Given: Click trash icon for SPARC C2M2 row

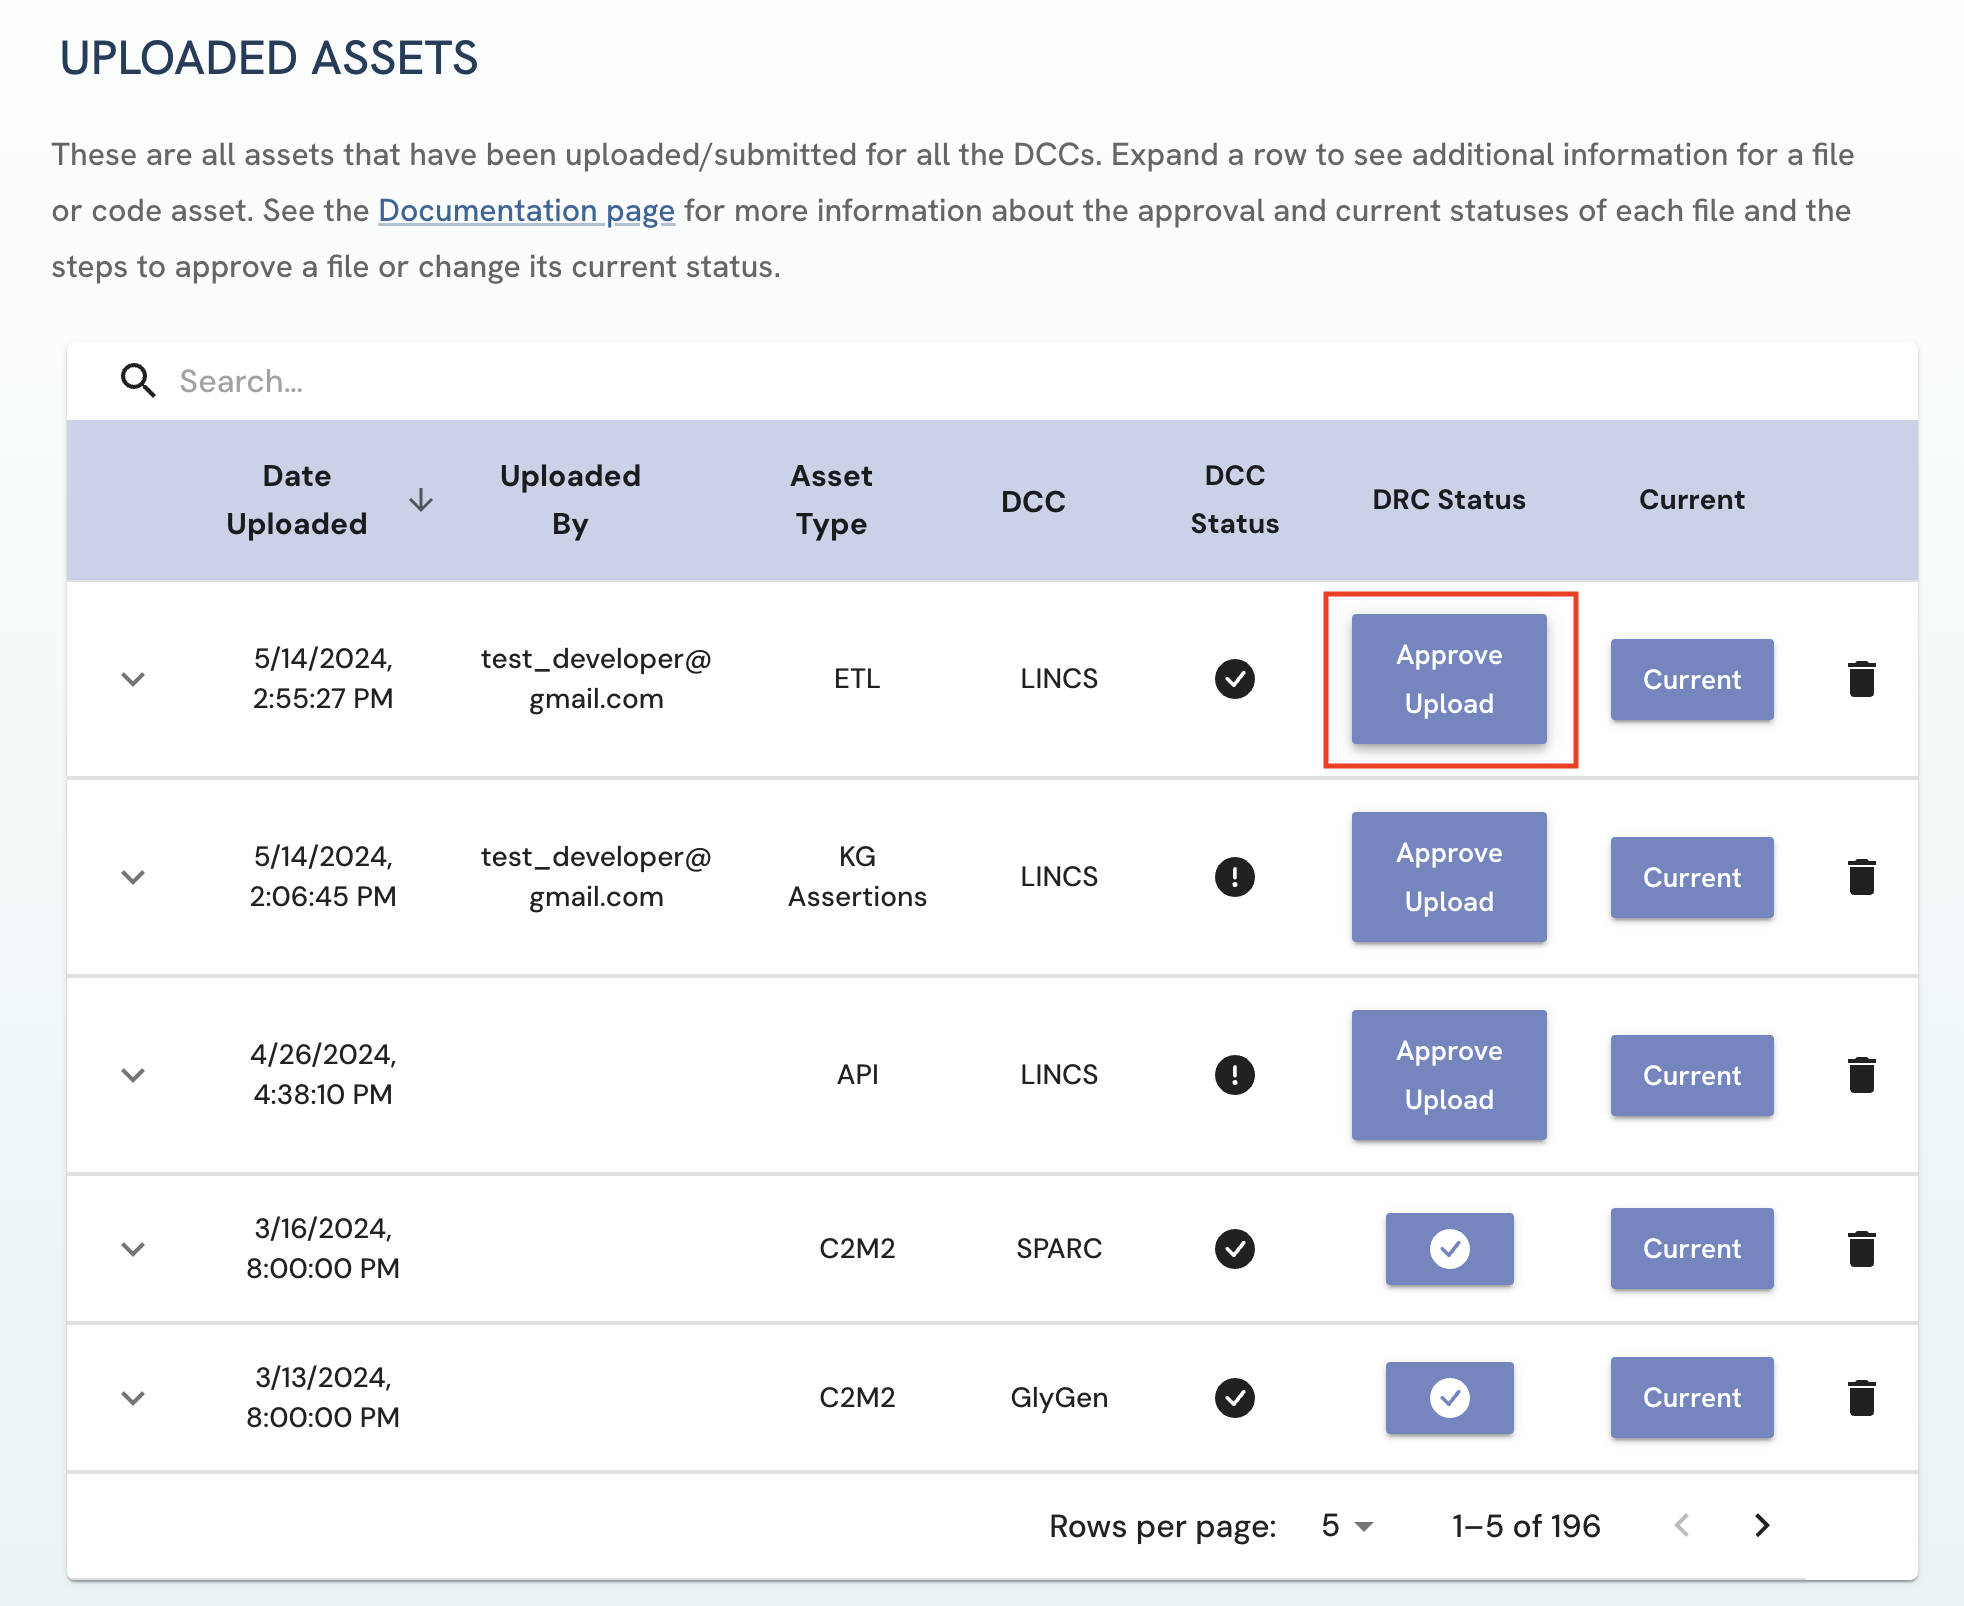Looking at the screenshot, I should point(1861,1249).
